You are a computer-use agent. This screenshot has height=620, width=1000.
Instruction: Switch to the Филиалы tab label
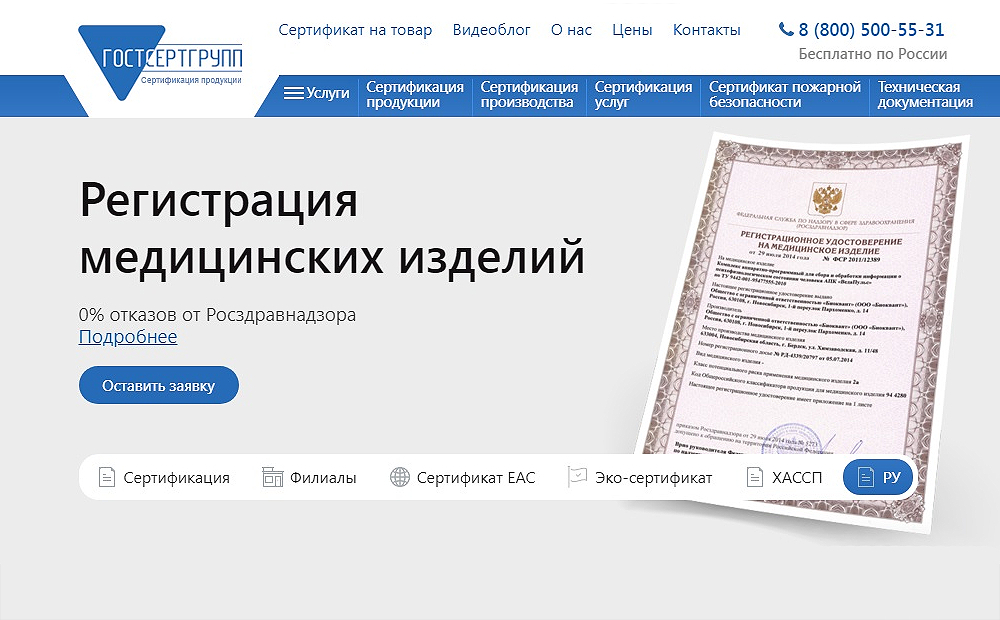pyautogui.click(x=323, y=478)
